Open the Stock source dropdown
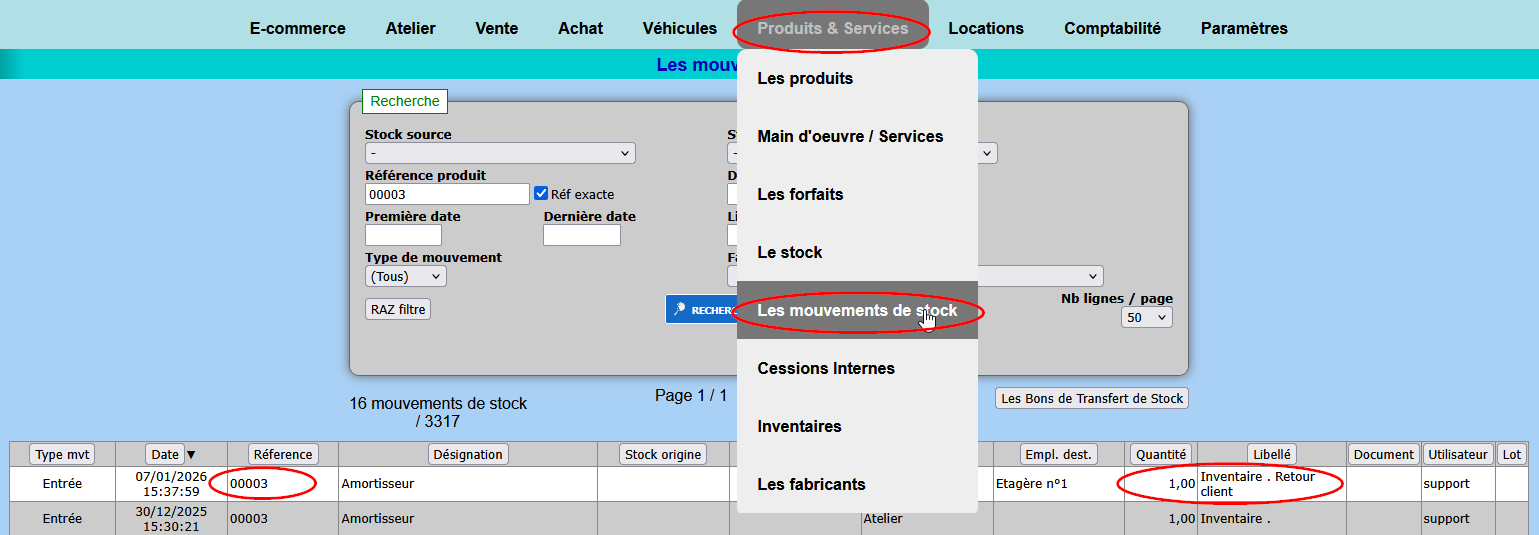Viewport: 1539px width, 535px height. pyautogui.click(x=500, y=153)
